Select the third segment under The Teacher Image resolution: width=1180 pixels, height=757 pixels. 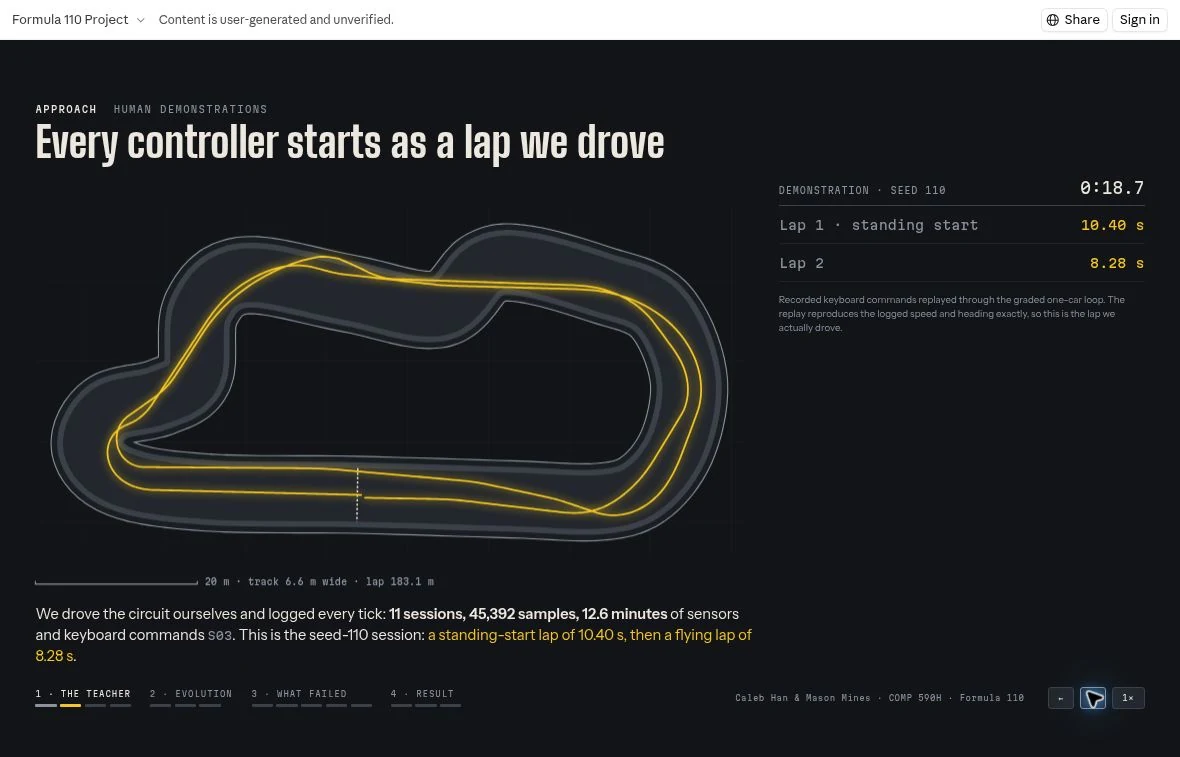pyautogui.click(x=96, y=705)
